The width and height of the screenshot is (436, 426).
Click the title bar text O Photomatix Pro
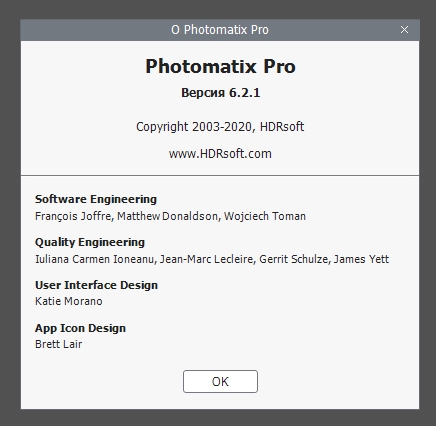click(220, 30)
